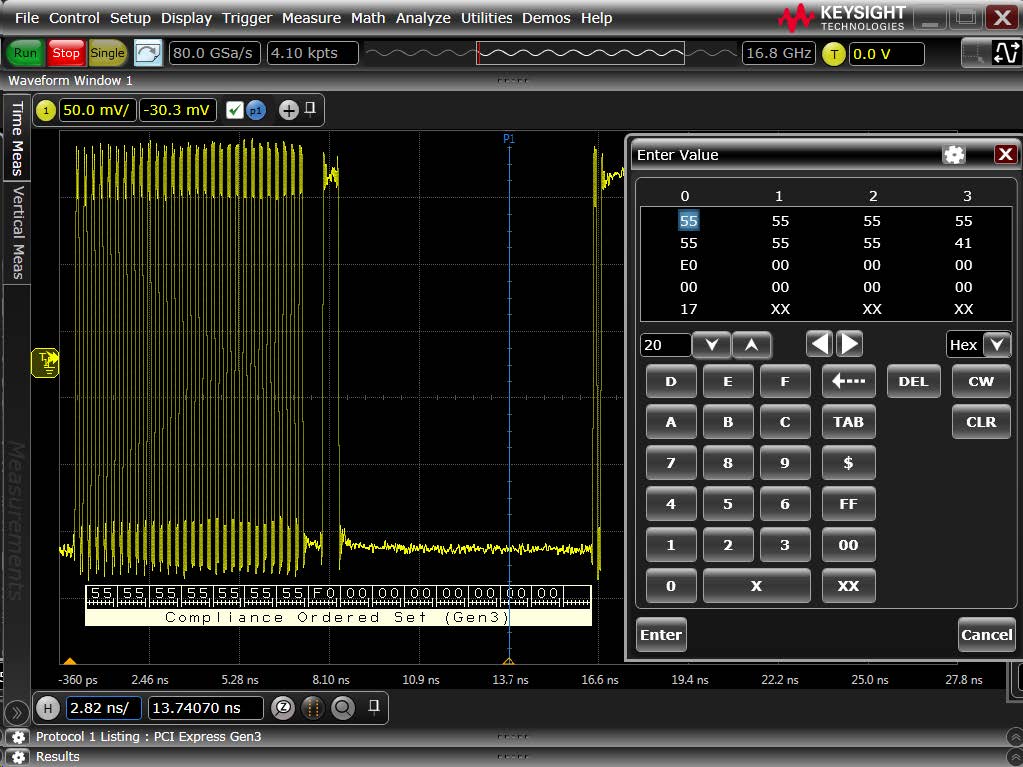
Task: Click the horizontal H button icon
Action: click(47, 708)
